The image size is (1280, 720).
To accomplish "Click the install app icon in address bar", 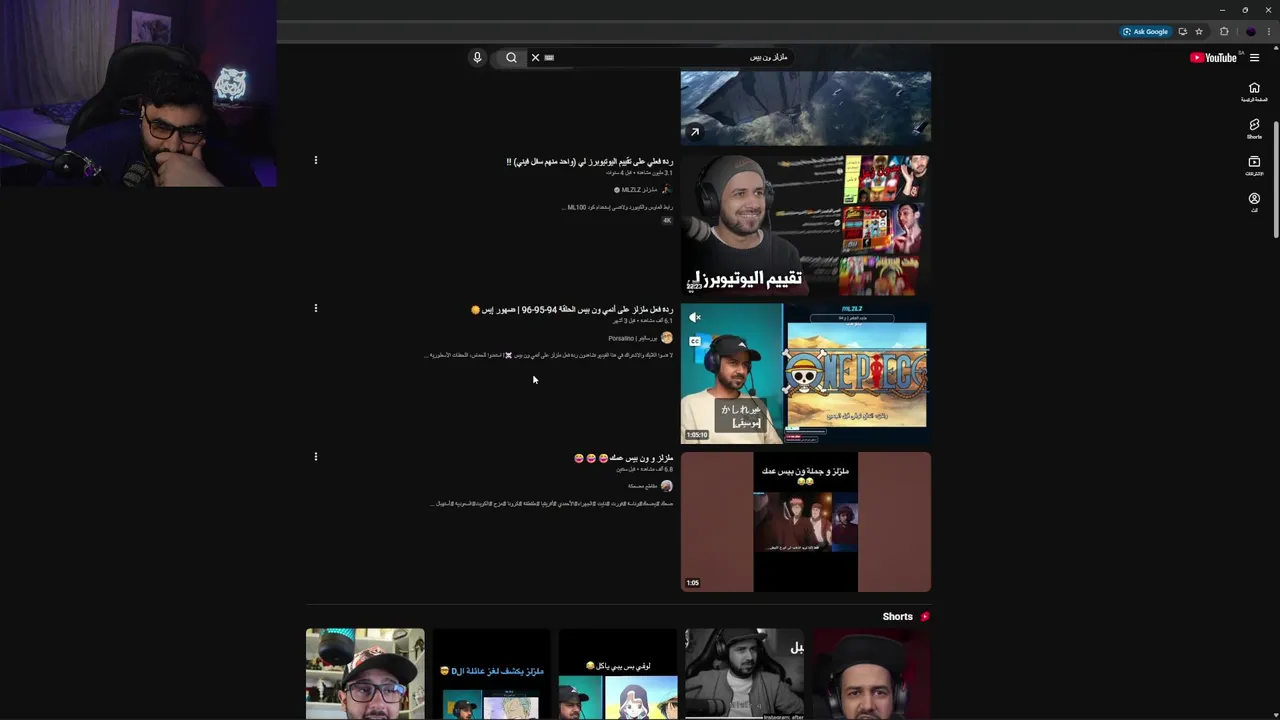I will (1183, 31).
